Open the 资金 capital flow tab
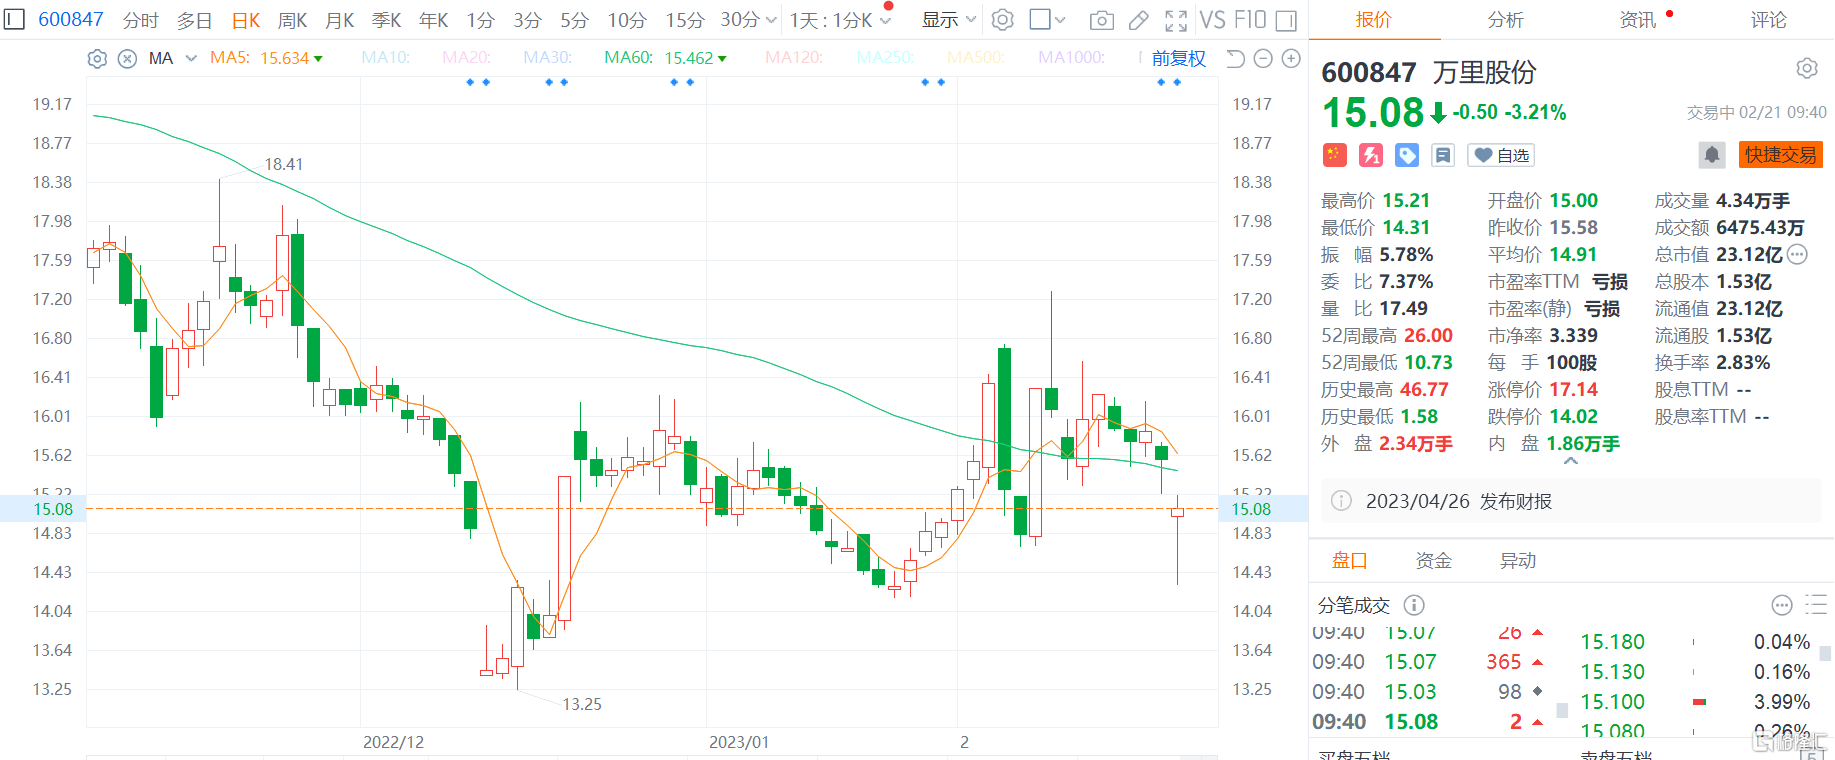This screenshot has width=1835, height=760. [x=1433, y=561]
